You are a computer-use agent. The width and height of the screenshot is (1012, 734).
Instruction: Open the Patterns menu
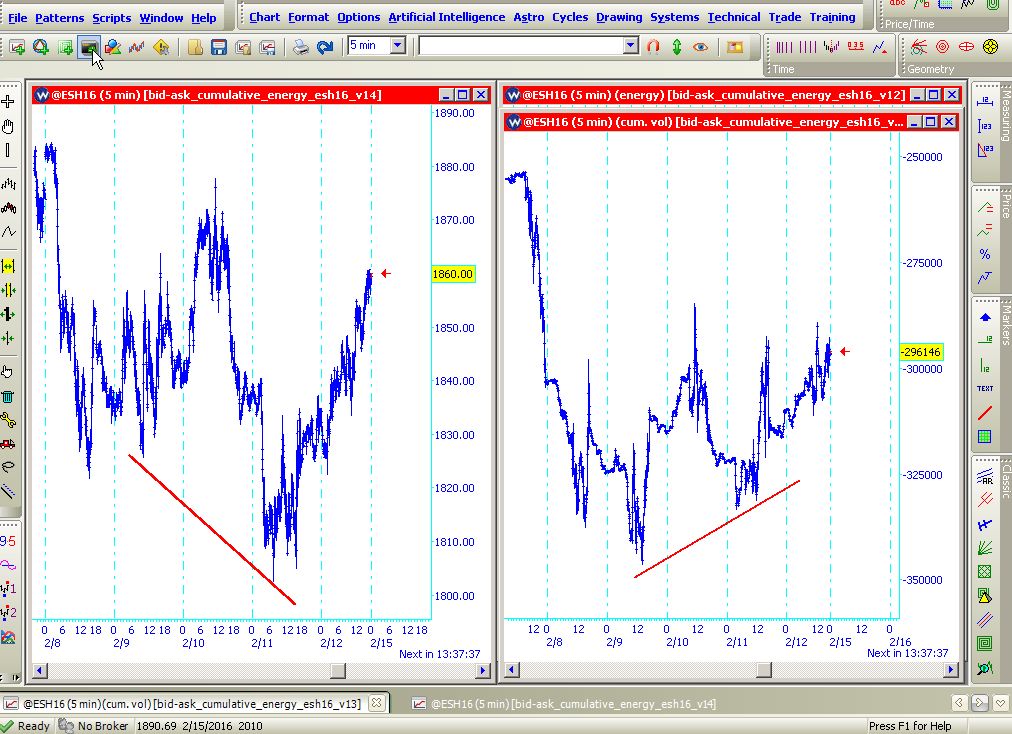59,17
